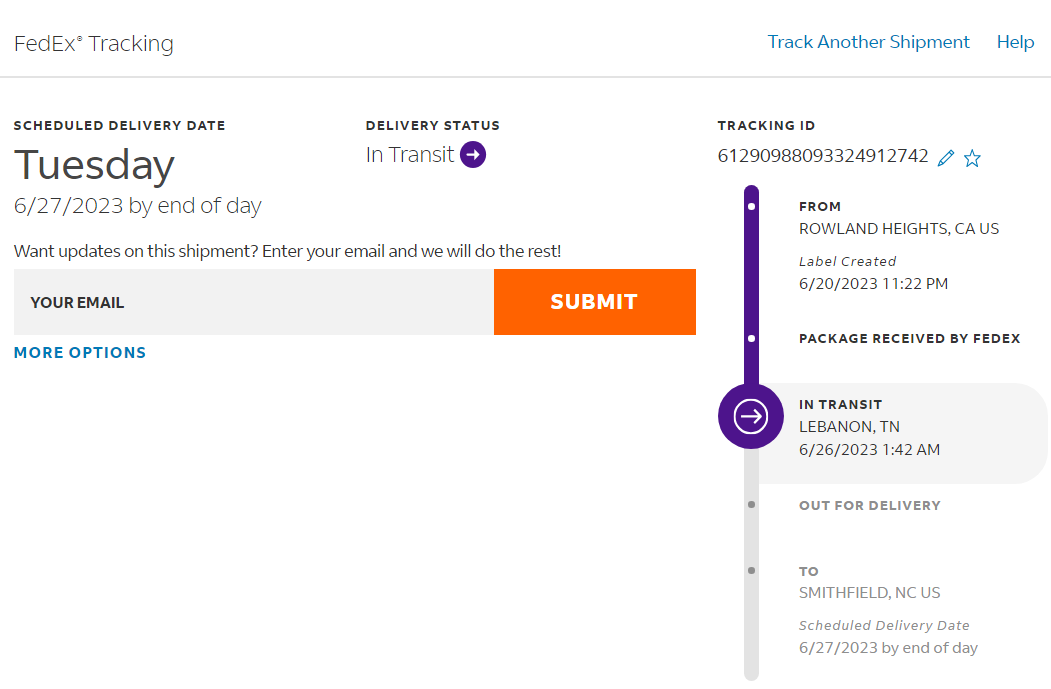Click the Rowland Heights, CA US origin text
Image resolution: width=1051 pixels, height=689 pixels.
click(898, 229)
